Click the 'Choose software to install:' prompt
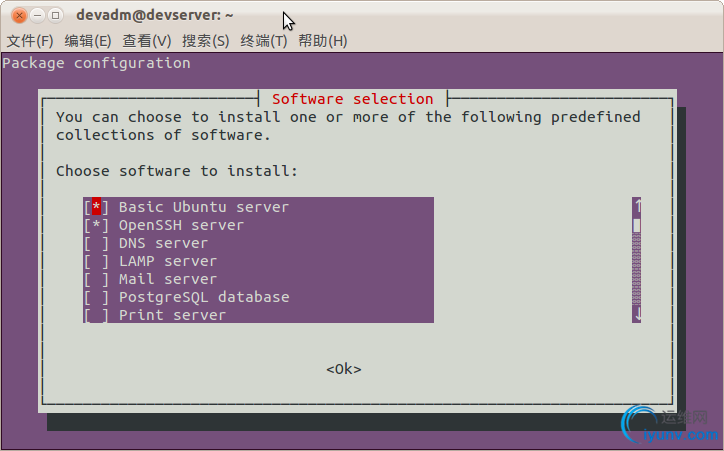Viewport: 724px width, 451px height. pyautogui.click(x=177, y=171)
